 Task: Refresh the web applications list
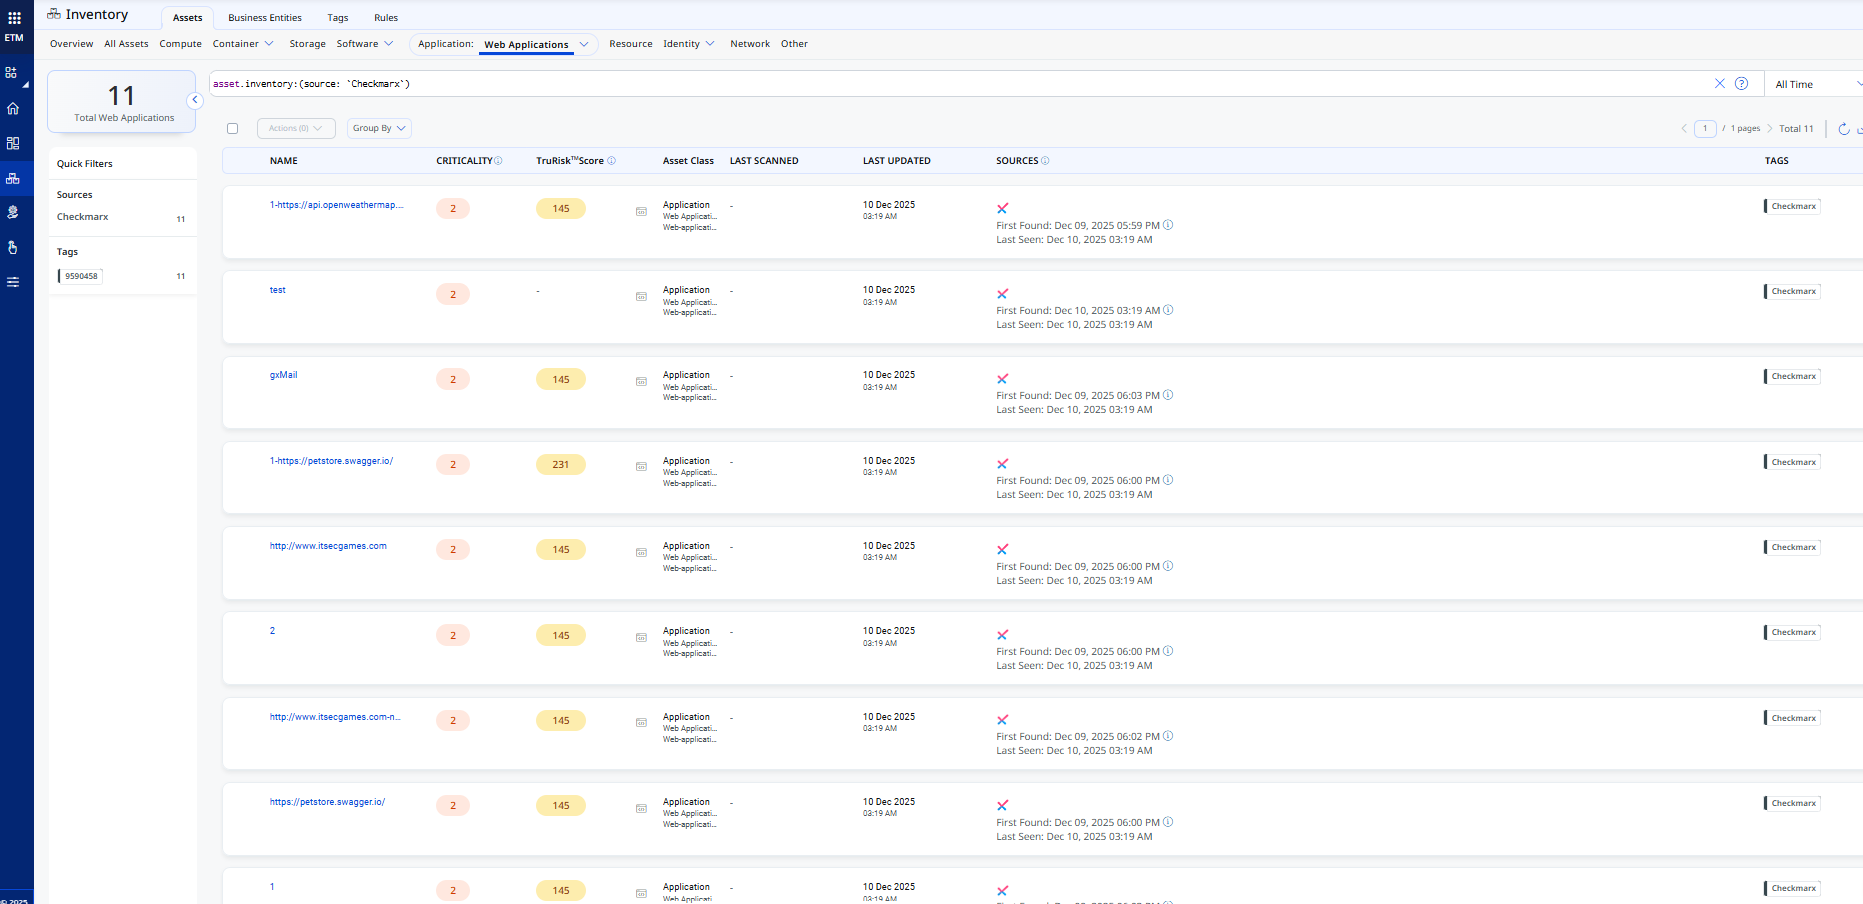[x=1843, y=129]
